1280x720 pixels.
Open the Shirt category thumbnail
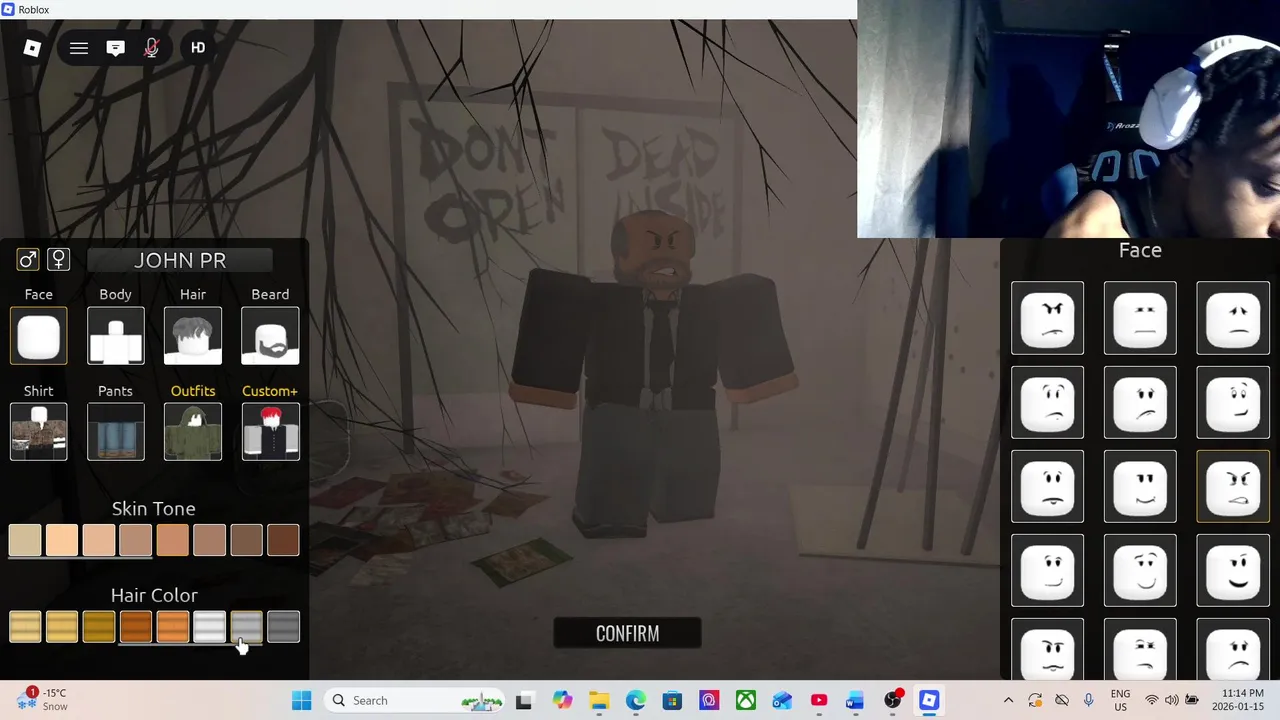[x=39, y=432]
